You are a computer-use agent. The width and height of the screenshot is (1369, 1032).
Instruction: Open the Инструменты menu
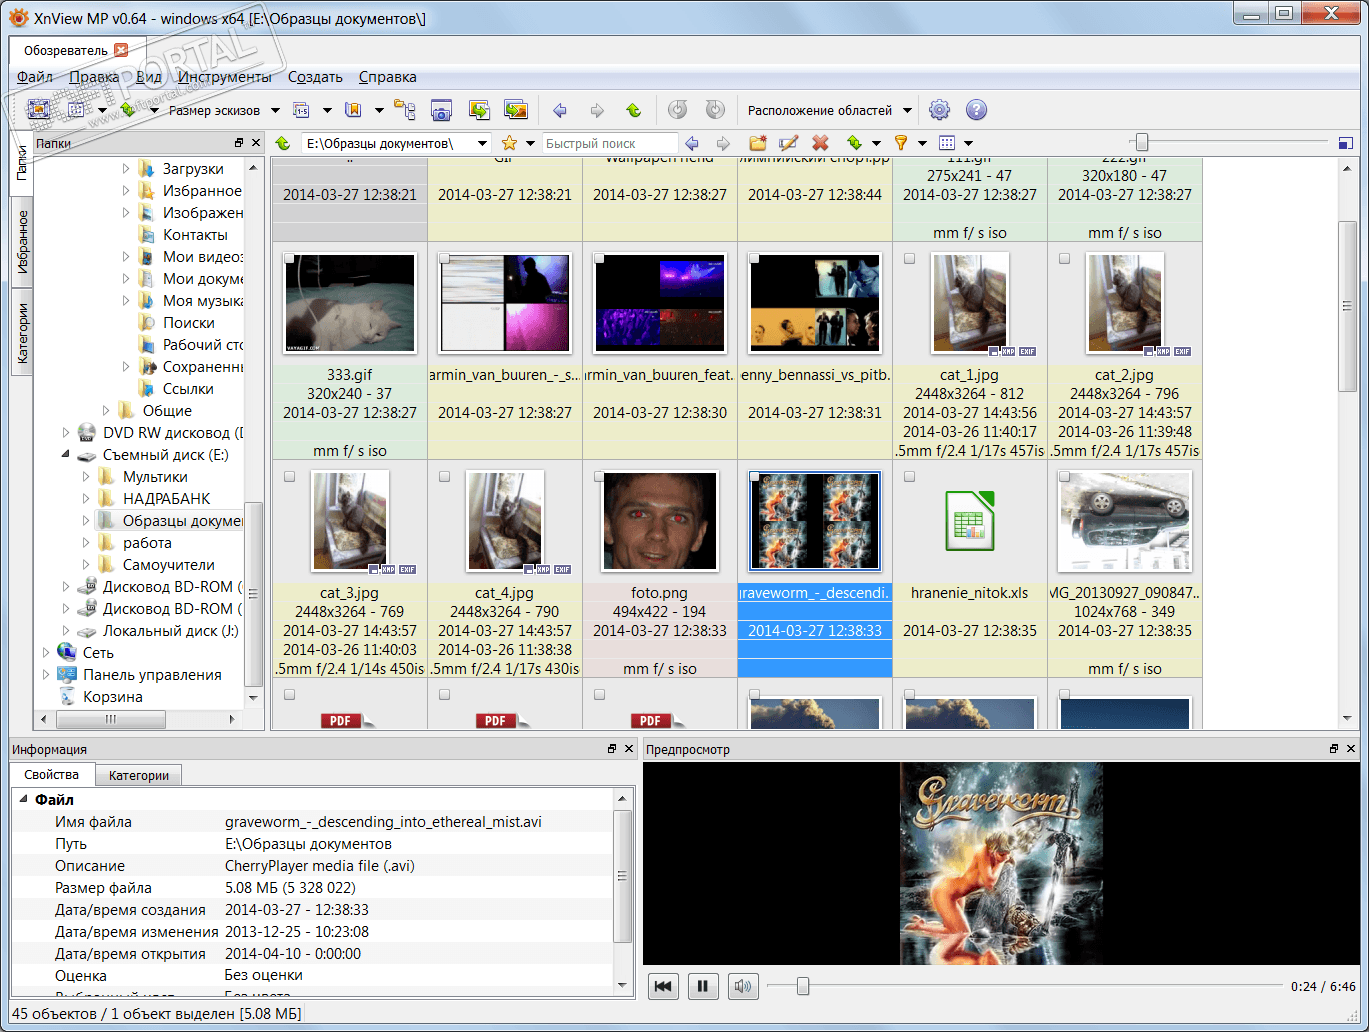click(224, 77)
